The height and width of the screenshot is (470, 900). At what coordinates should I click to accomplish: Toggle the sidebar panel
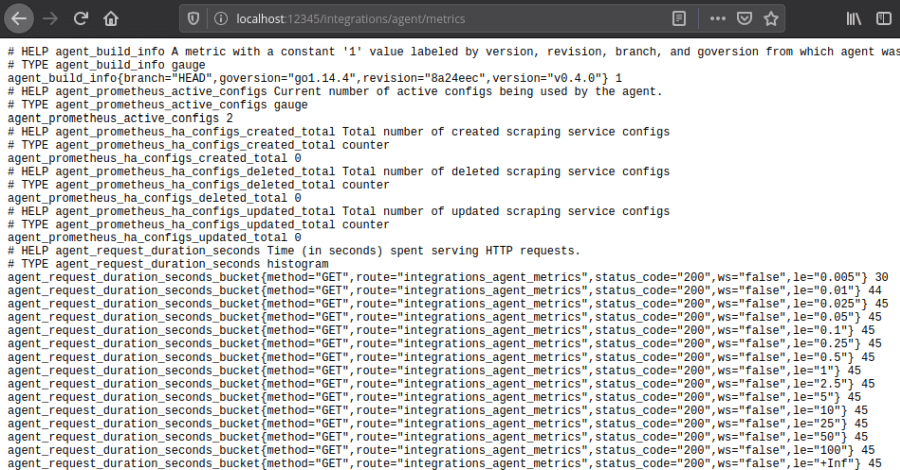pos(883,19)
